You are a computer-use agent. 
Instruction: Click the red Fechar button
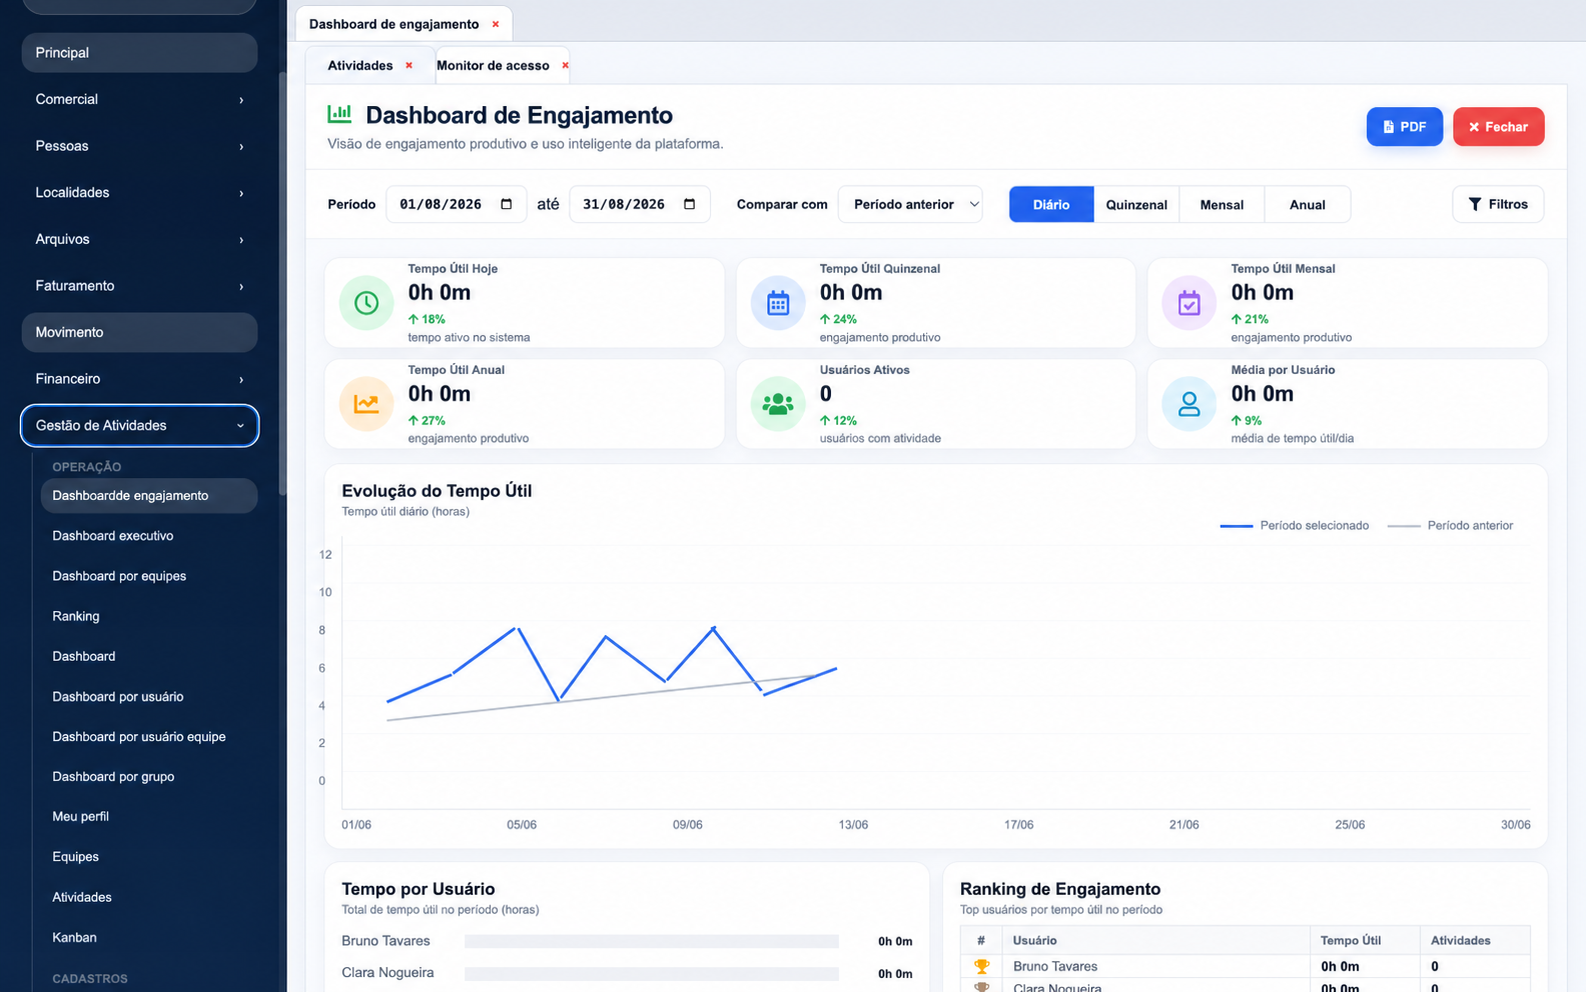[1498, 126]
